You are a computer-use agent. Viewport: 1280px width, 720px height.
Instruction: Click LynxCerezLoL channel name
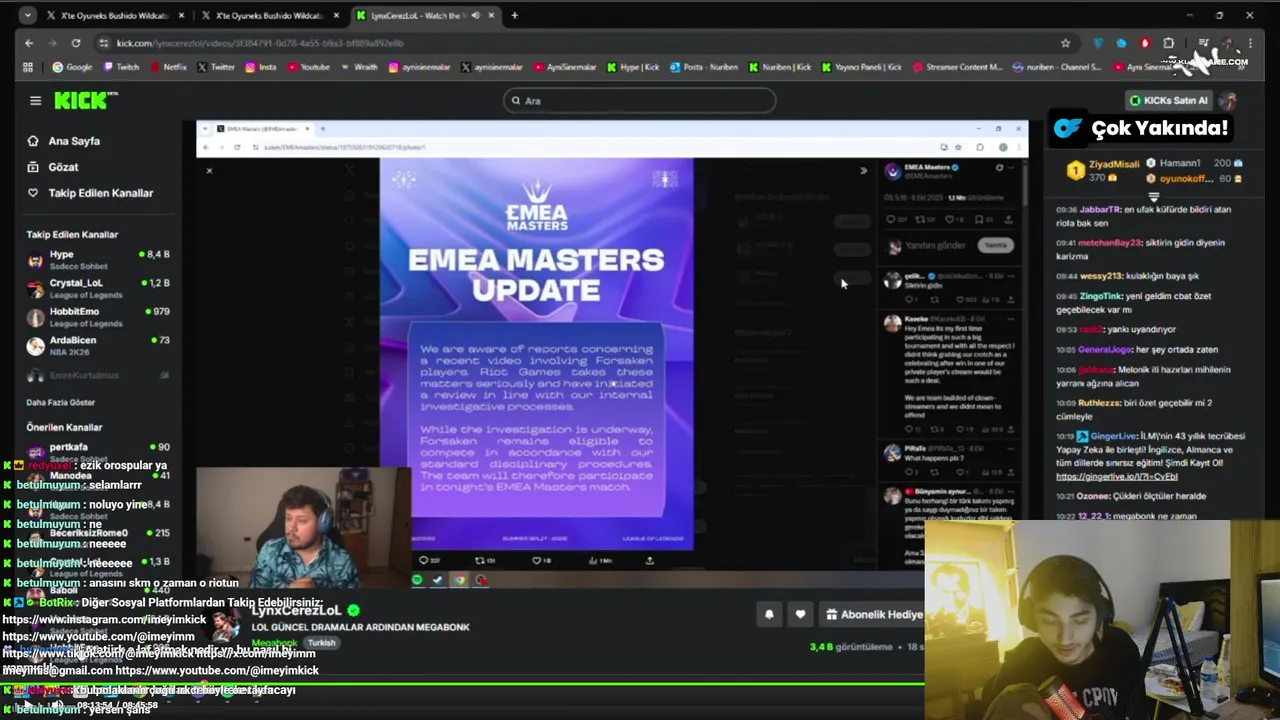[x=296, y=610]
